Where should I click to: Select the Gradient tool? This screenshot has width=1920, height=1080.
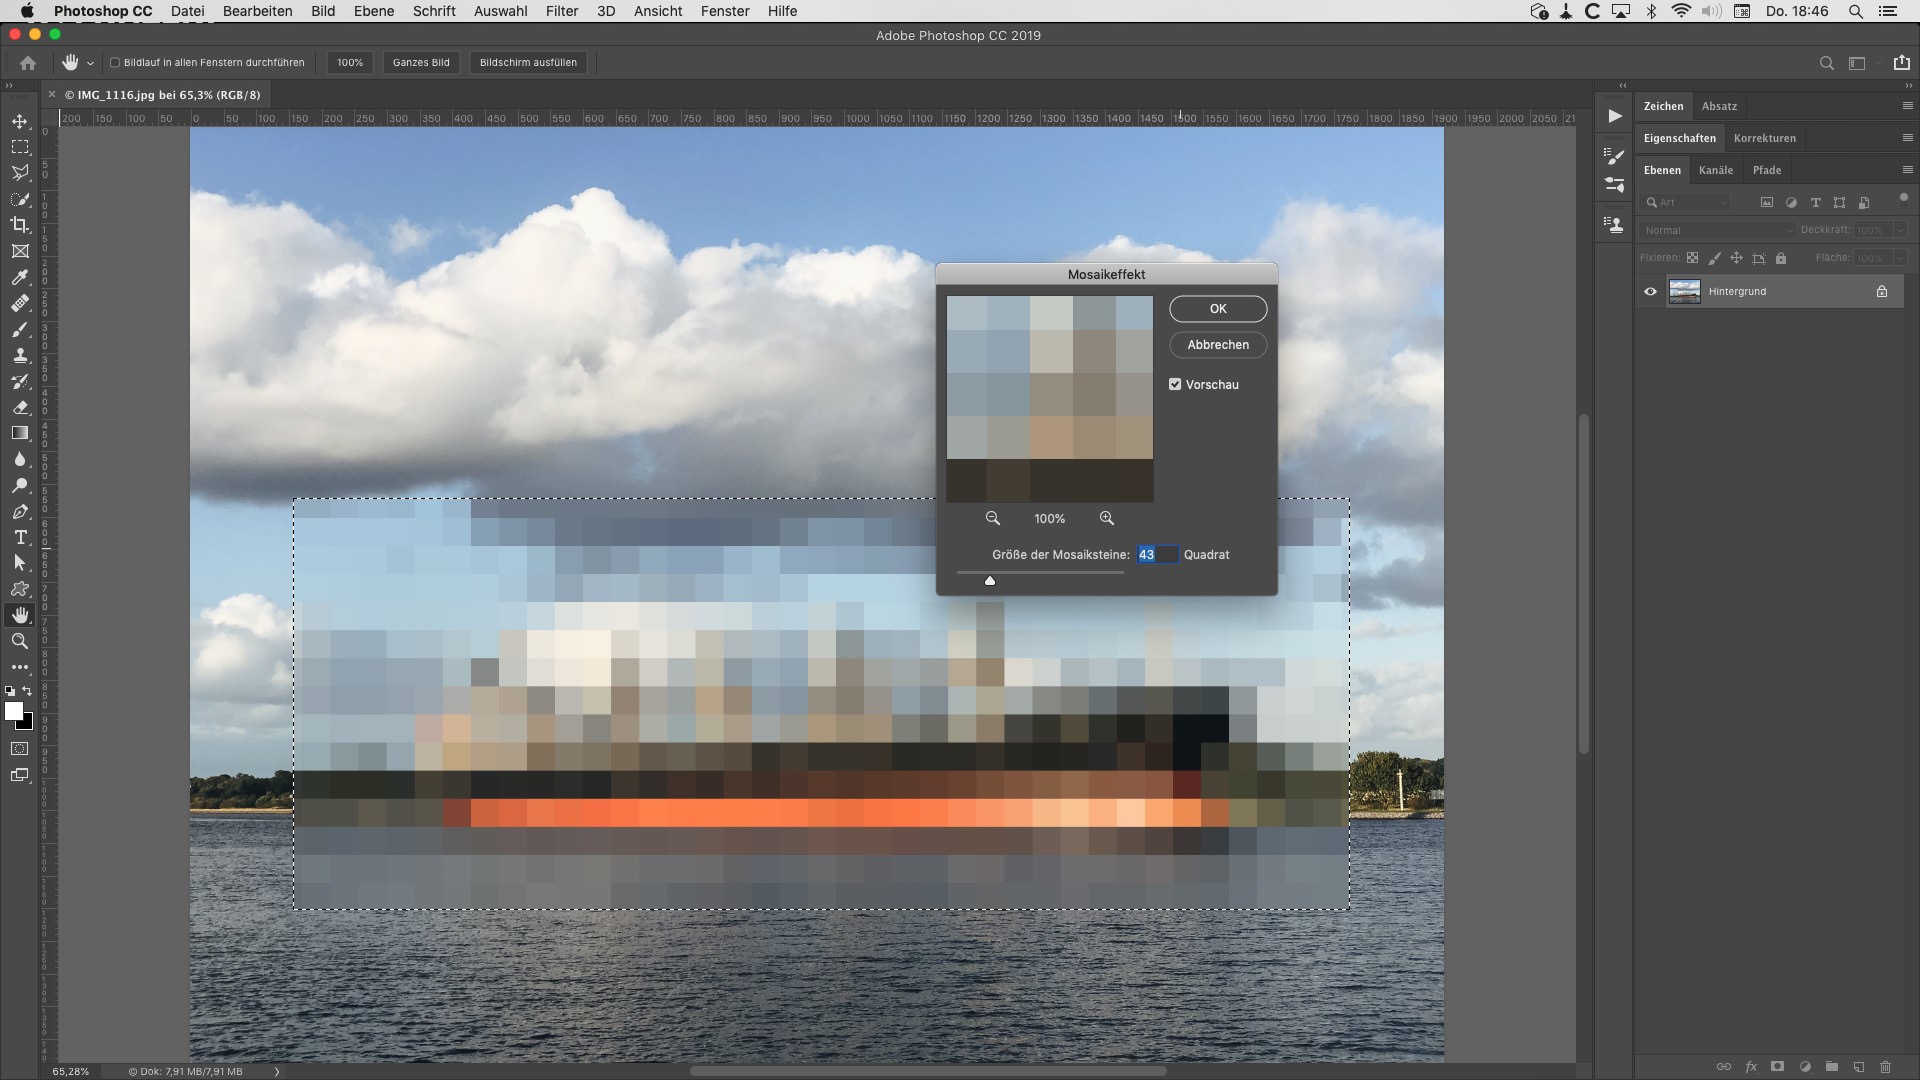[x=20, y=433]
